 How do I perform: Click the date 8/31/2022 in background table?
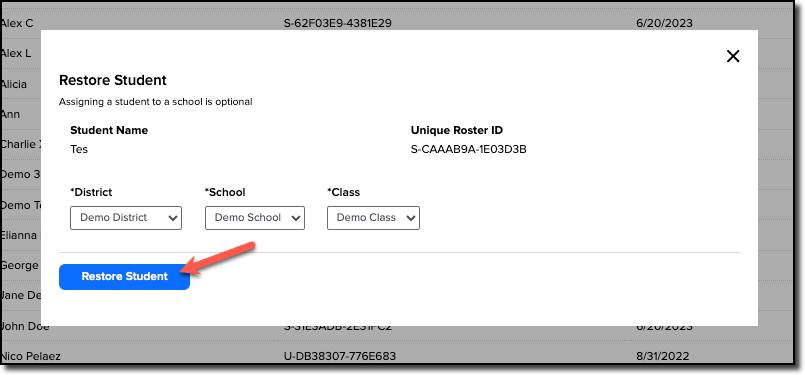[x=664, y=356]
